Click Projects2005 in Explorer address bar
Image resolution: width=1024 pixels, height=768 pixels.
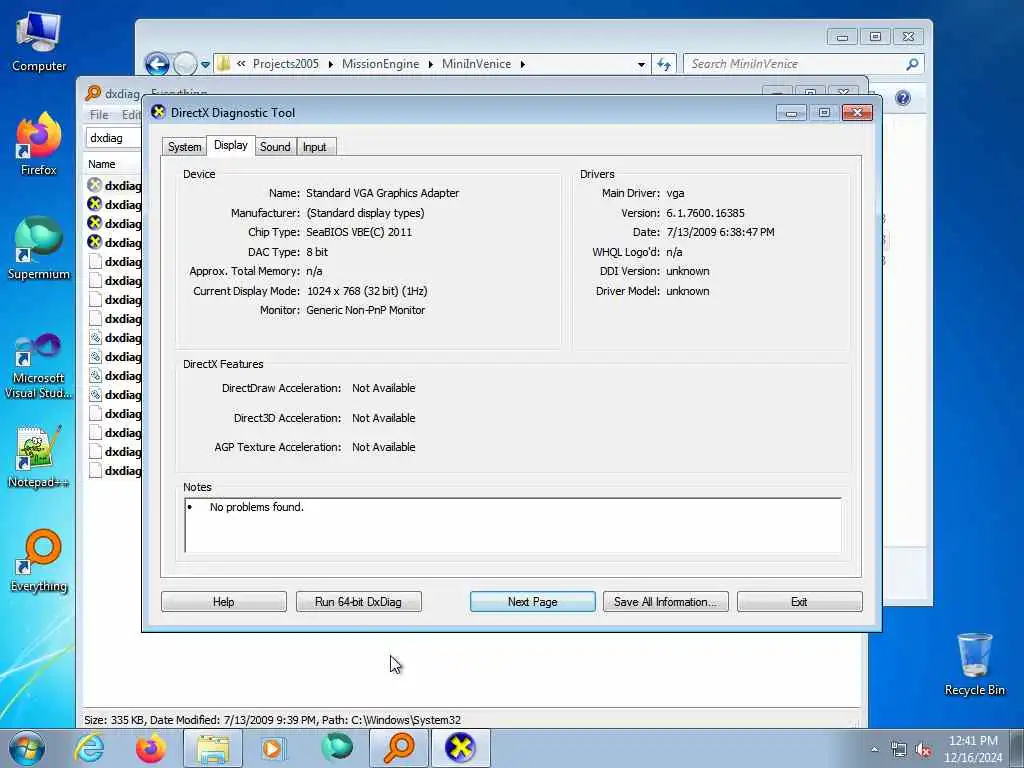click(x=286, y=64)
